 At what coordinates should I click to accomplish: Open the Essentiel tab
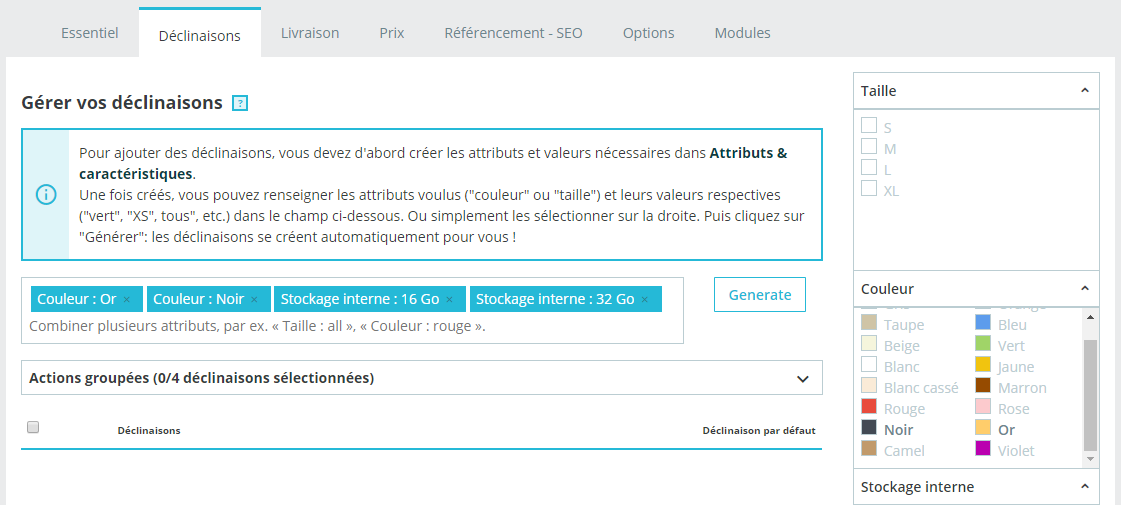tap(89, 33)
